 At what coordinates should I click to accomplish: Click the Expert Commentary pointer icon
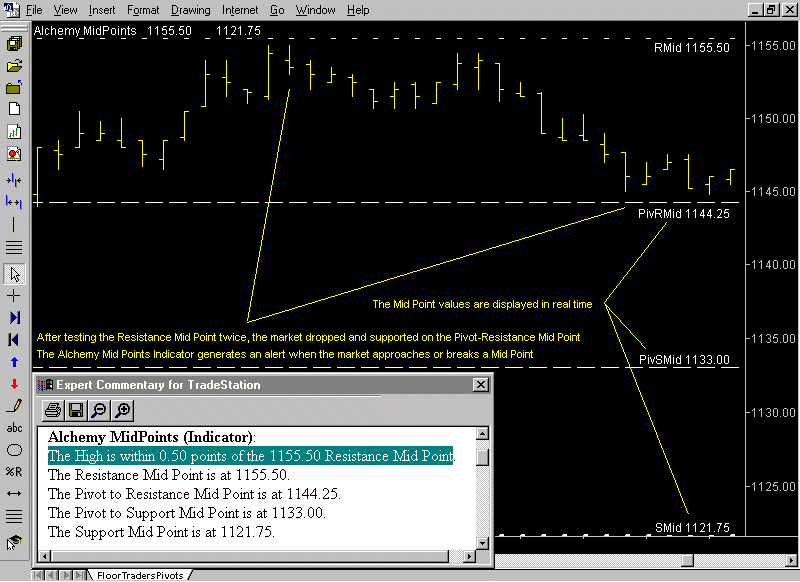pyautogui.click(x=14, y=543)
